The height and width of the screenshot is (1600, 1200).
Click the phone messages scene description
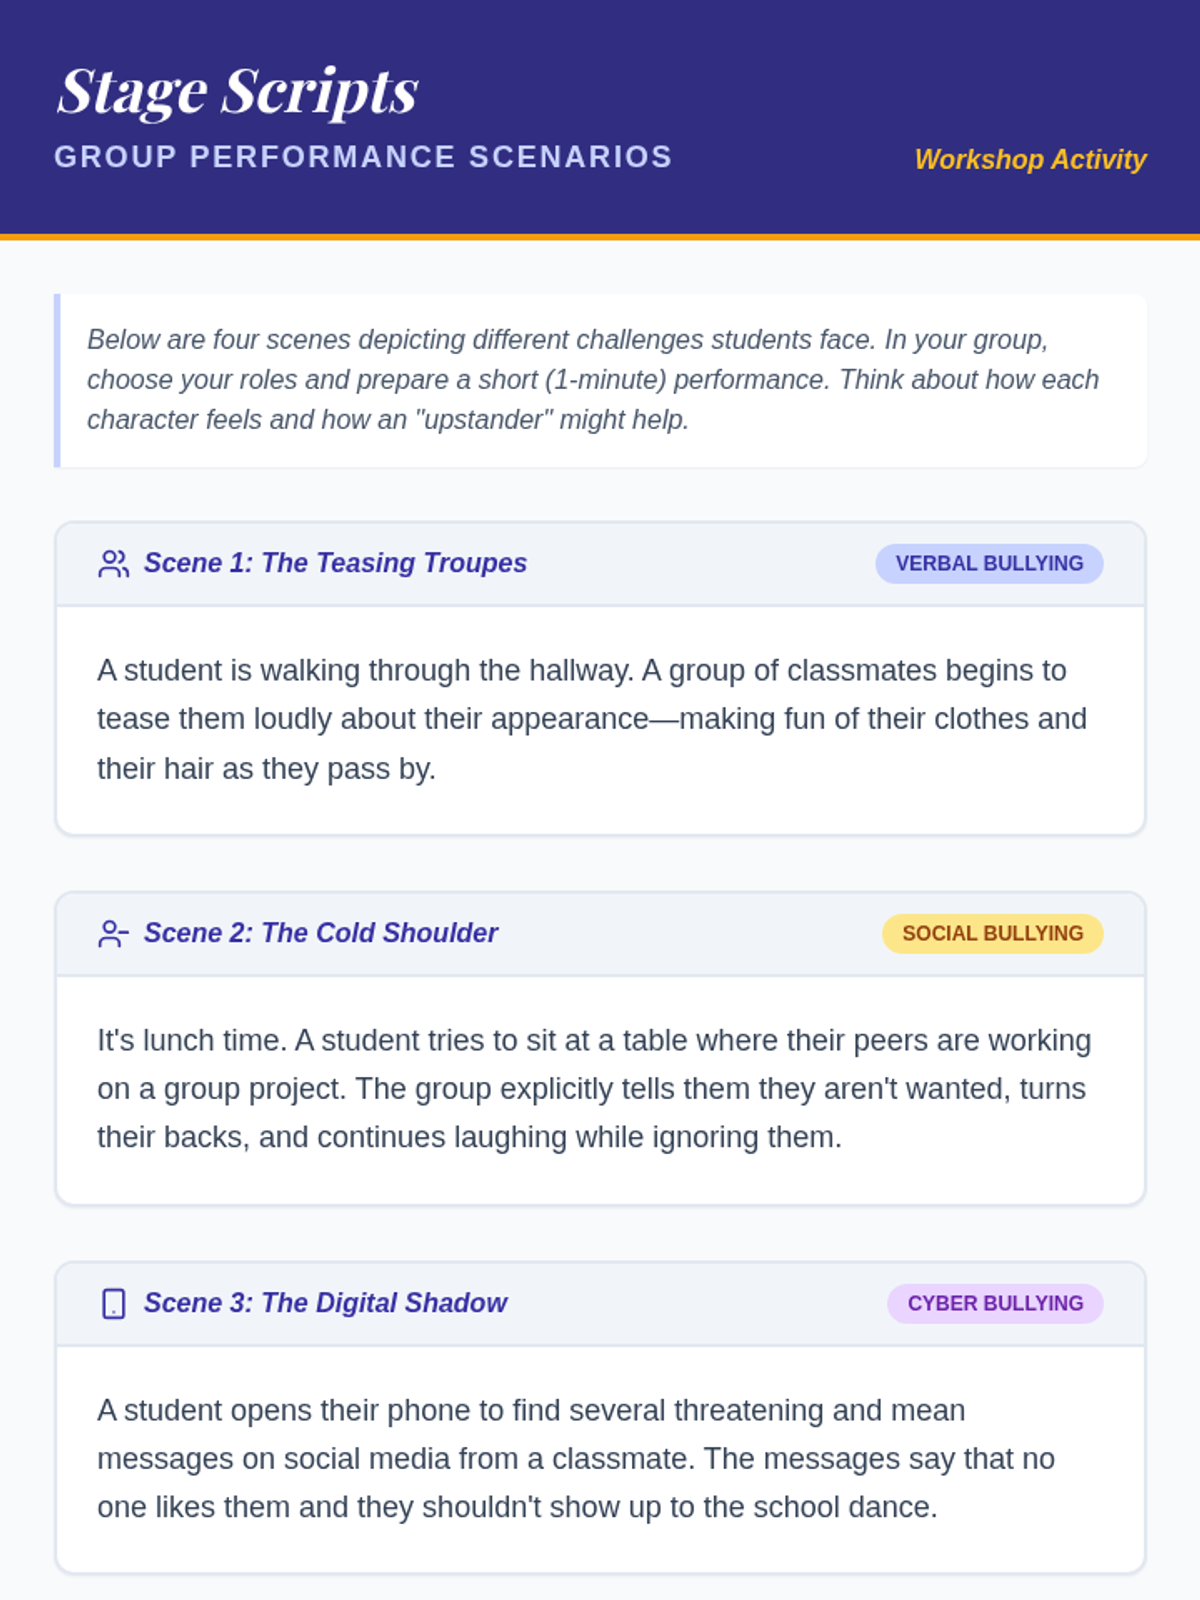575,1459
